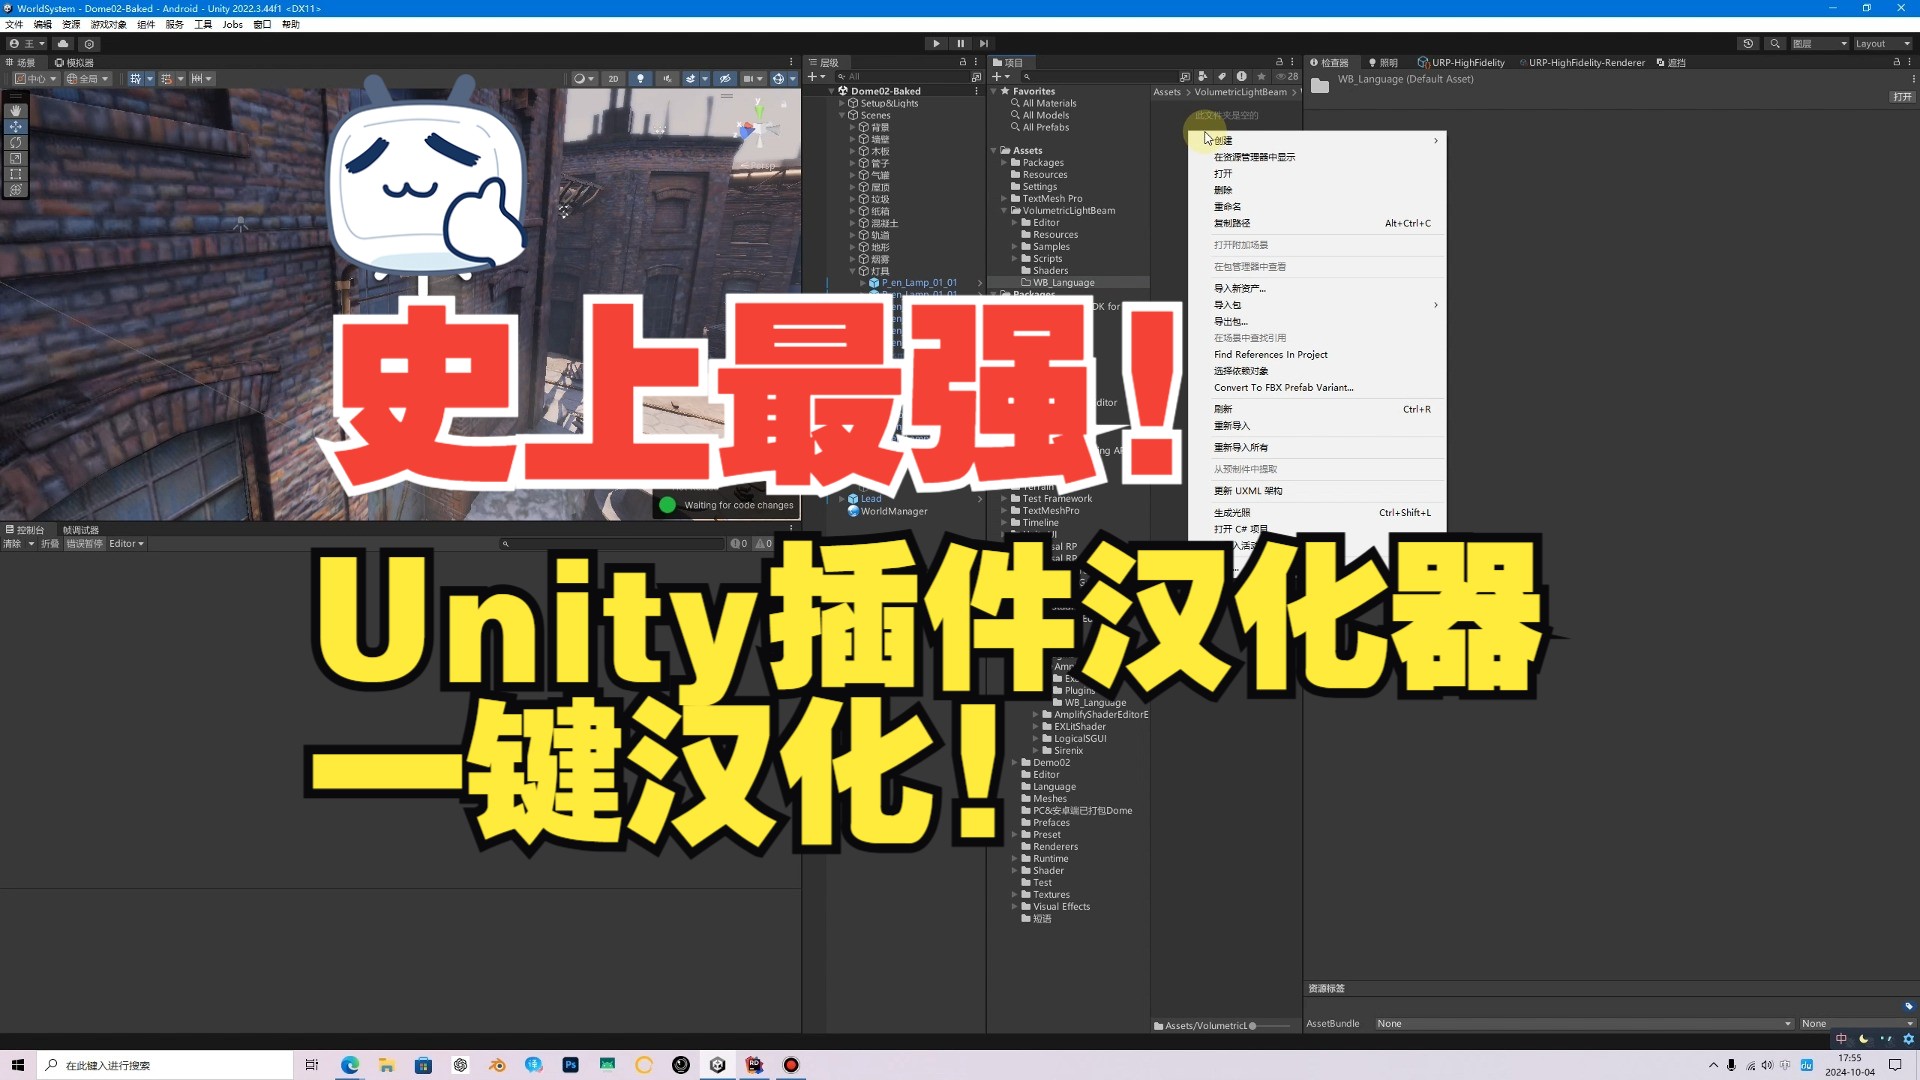Image resolution: width=1920 pixels, height=1080 pixels.
Task: Open the 游戏对象 menu
Action: [108, 24]
